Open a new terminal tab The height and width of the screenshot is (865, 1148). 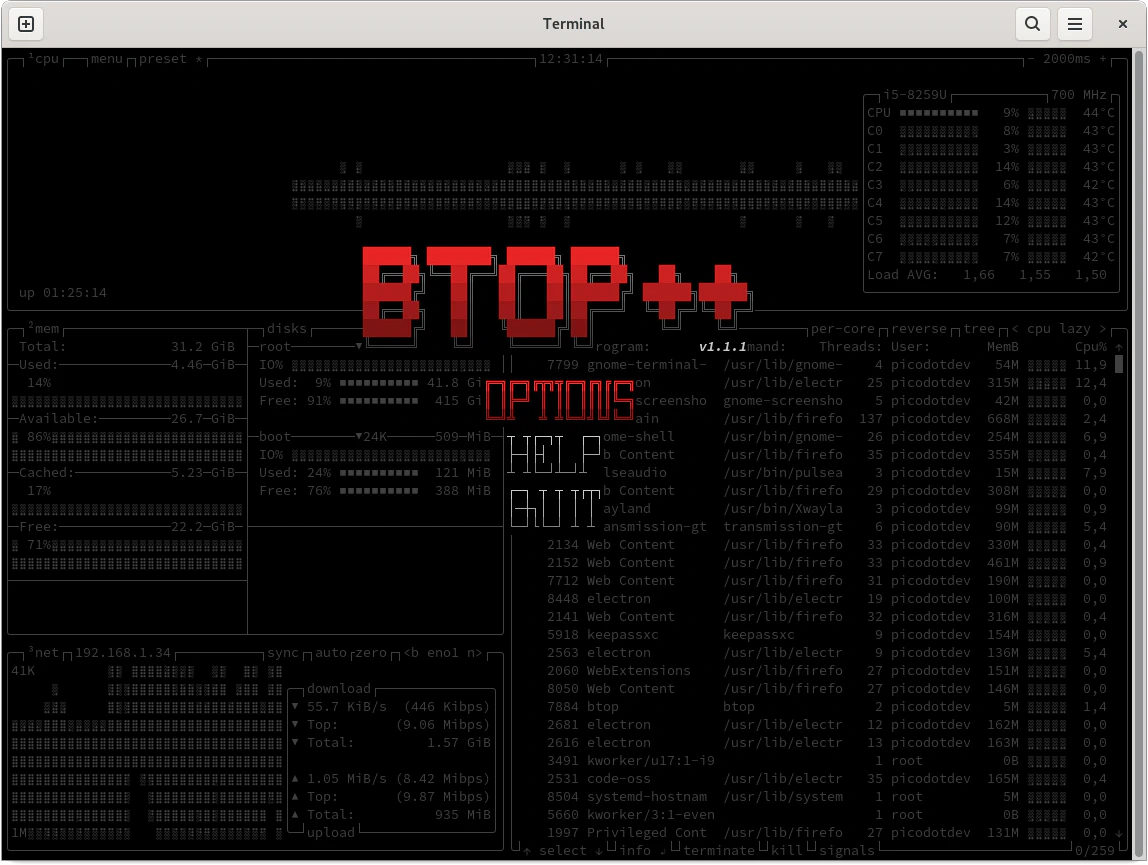point(27,24)
